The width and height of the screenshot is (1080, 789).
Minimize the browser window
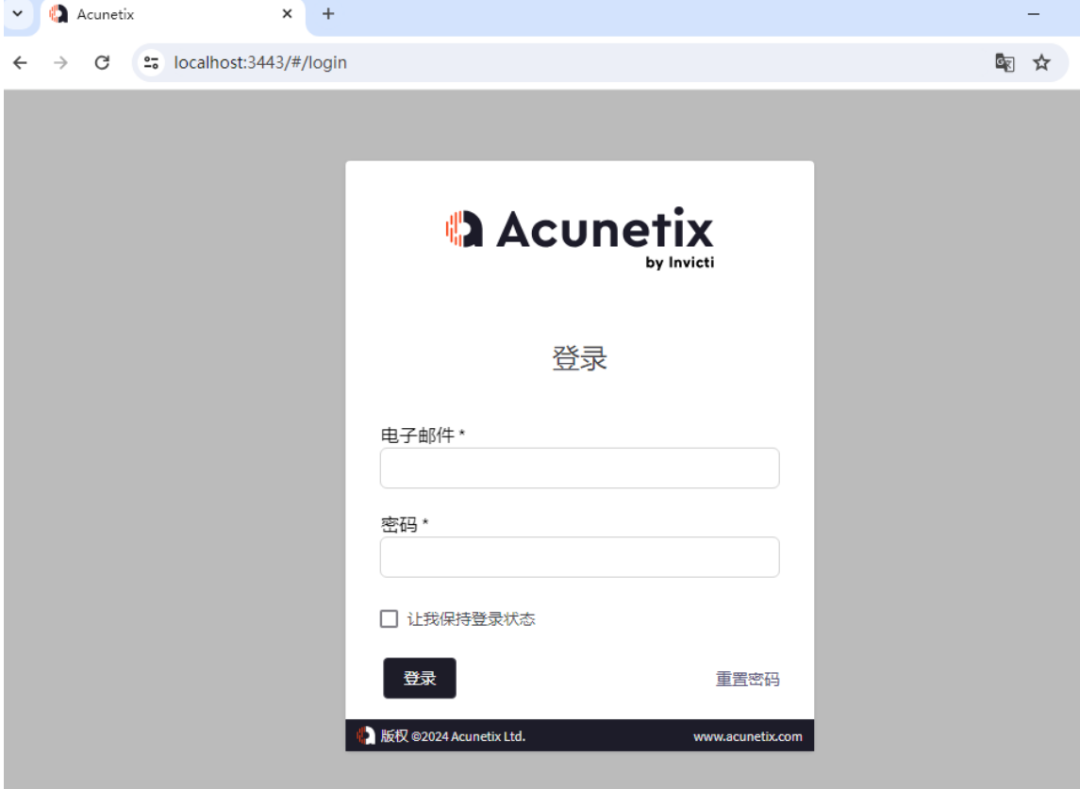pyautogui.click(x=1033, y=14)
